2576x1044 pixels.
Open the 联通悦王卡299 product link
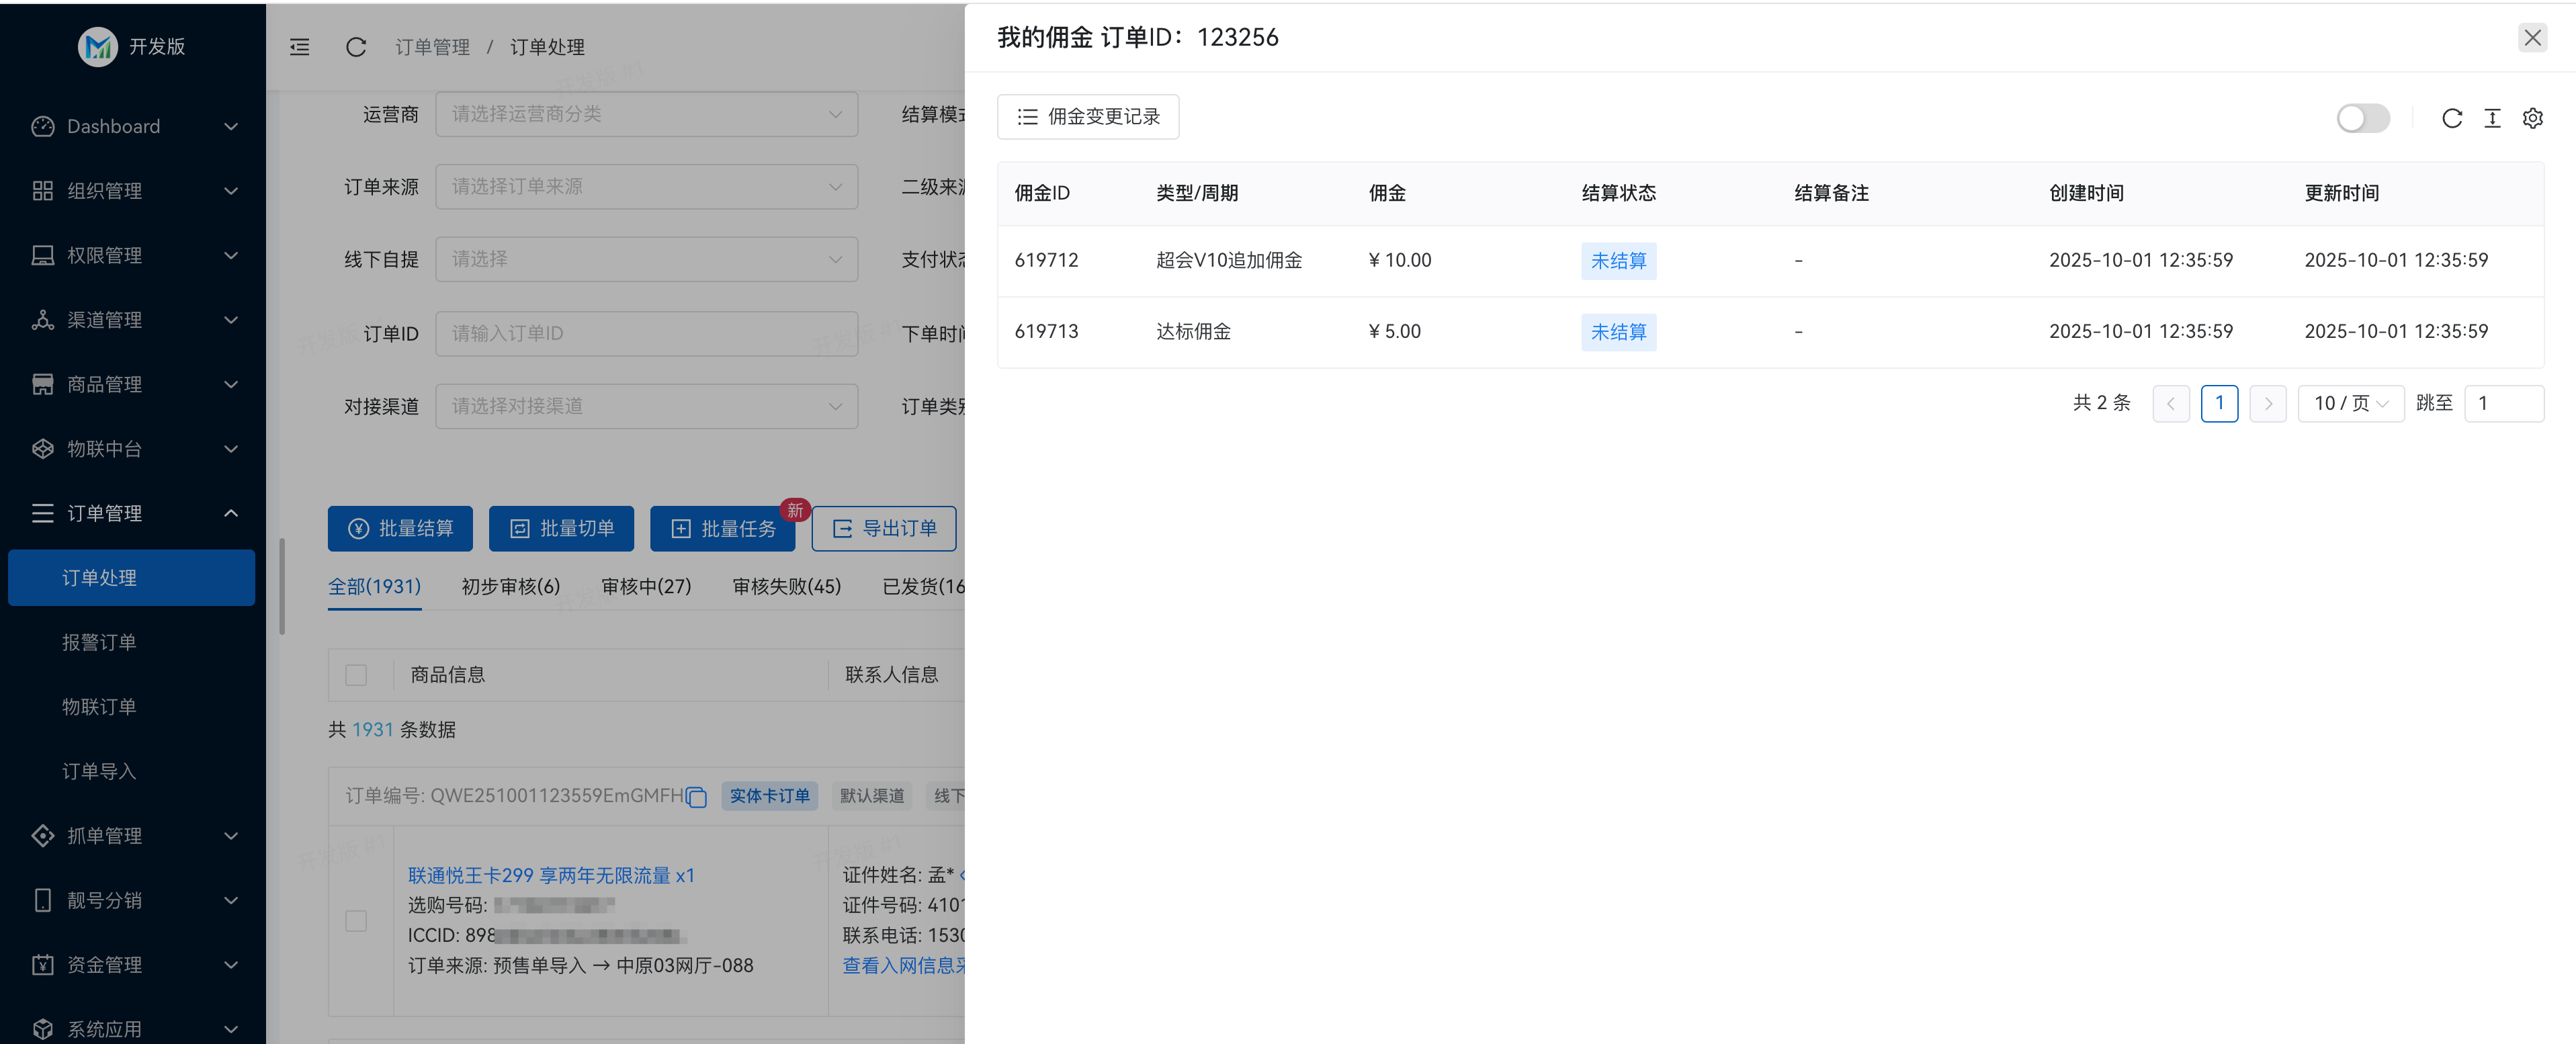(551, 875)
